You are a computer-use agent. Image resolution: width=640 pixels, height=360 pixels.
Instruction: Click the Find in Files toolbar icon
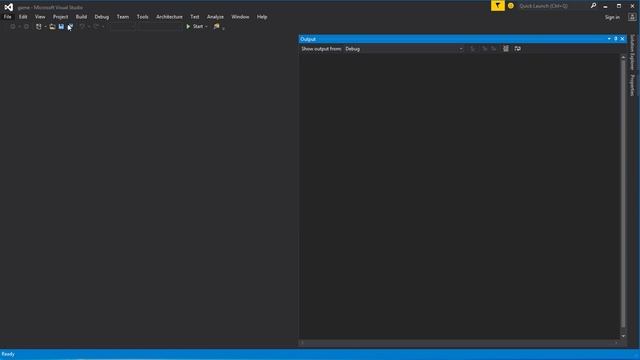pos(217,27)
